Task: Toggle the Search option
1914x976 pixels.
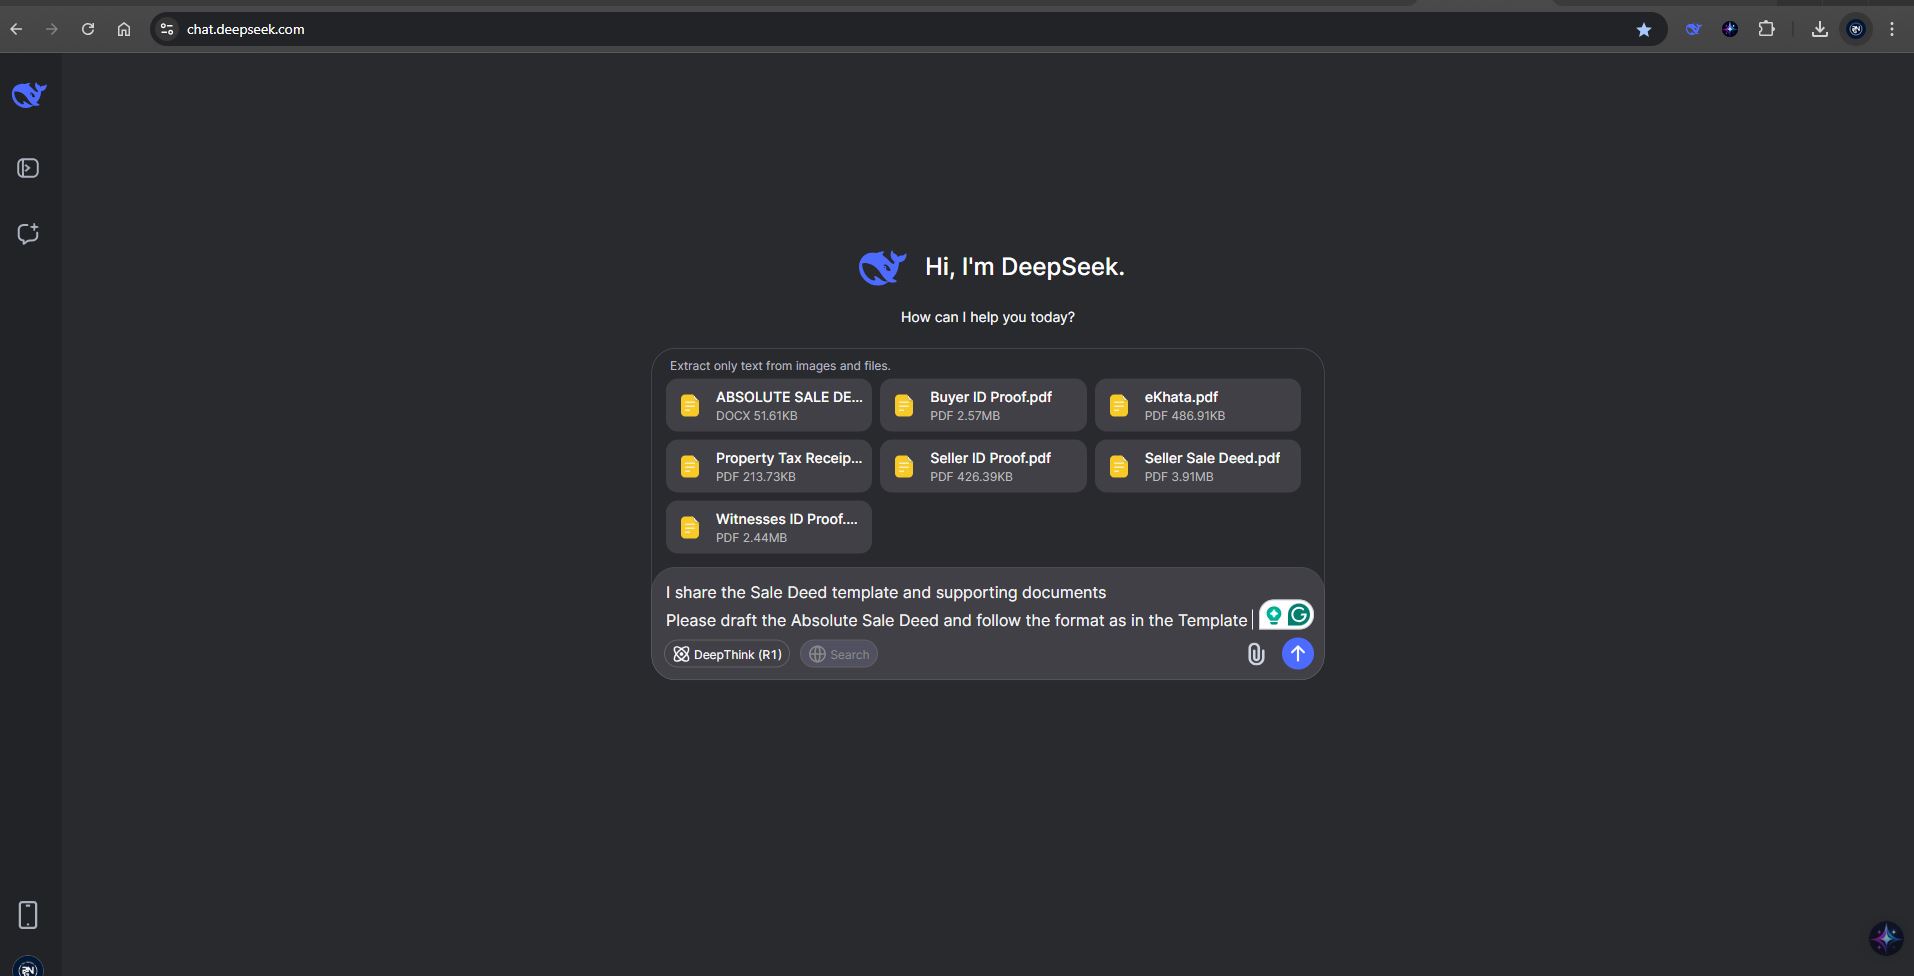Action: [838, 654]
